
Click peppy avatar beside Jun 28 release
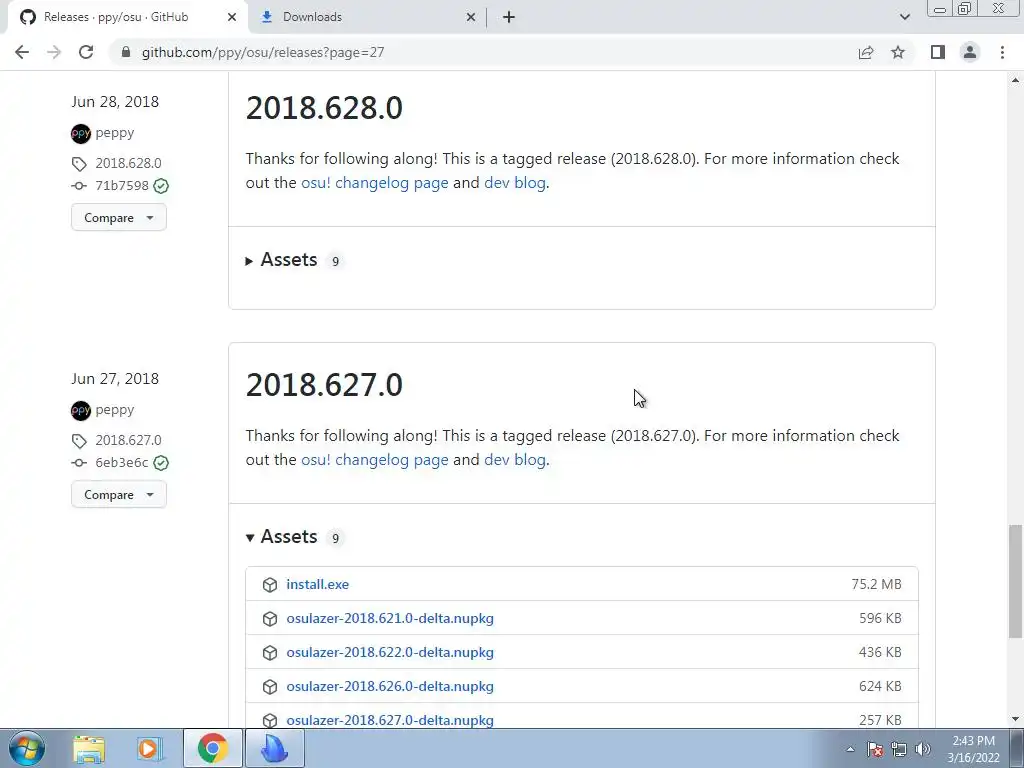tap(81, 133)
